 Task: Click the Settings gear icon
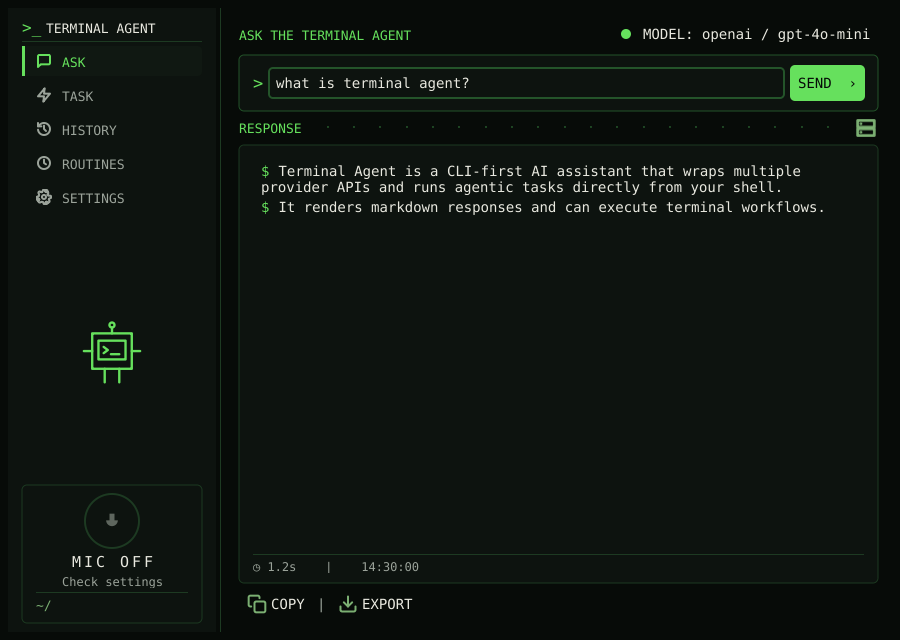(44, 197)
